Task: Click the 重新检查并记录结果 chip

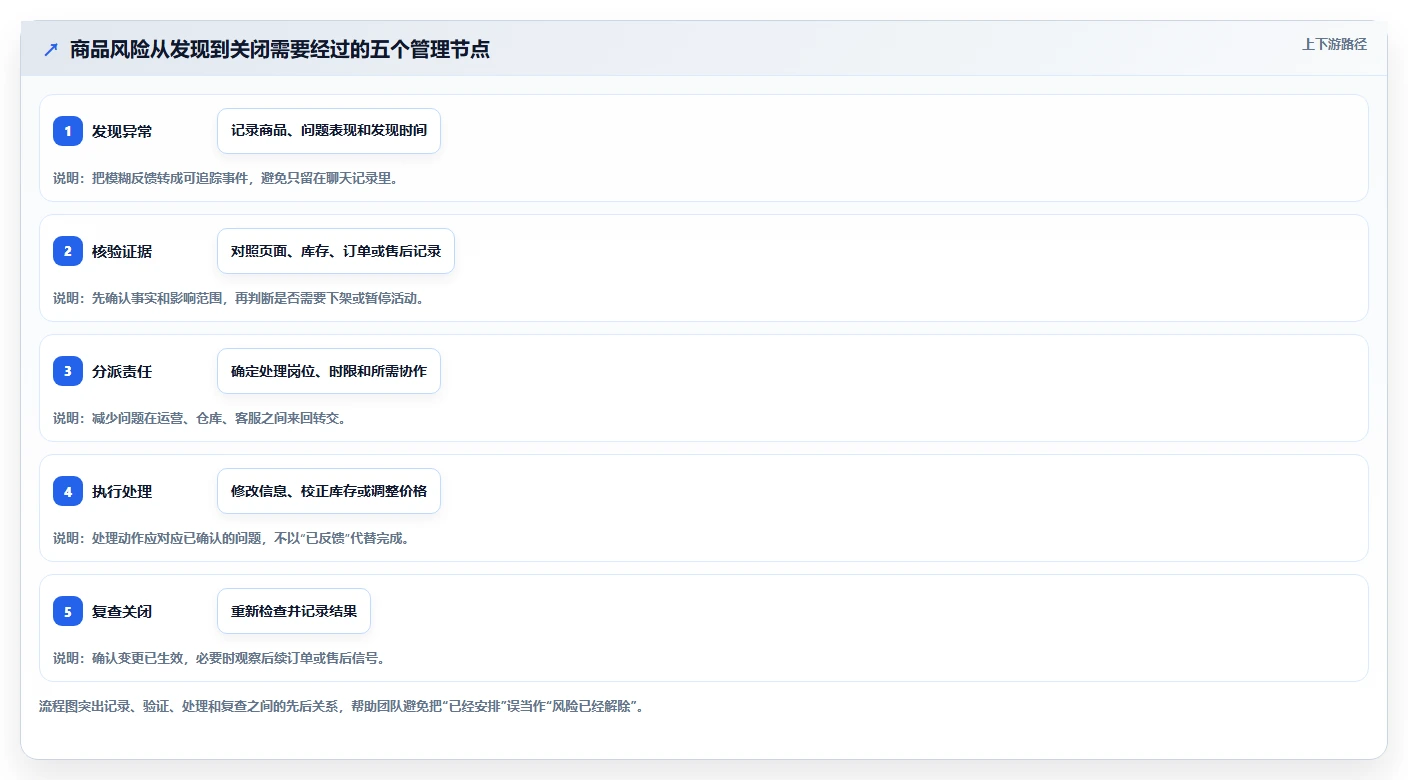Action: 294,611
